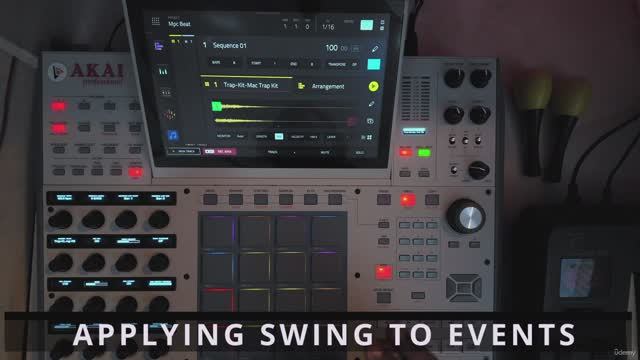The image size is (640, 360).
Task: Open the TRANSPOSE setting field
Action: (342, 64)
